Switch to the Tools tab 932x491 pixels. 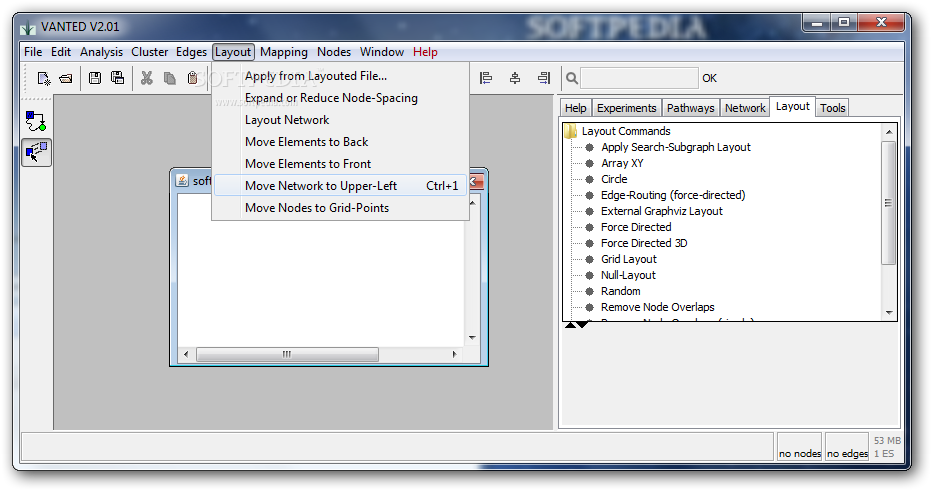pyautogui.click(x=832, y=108)
